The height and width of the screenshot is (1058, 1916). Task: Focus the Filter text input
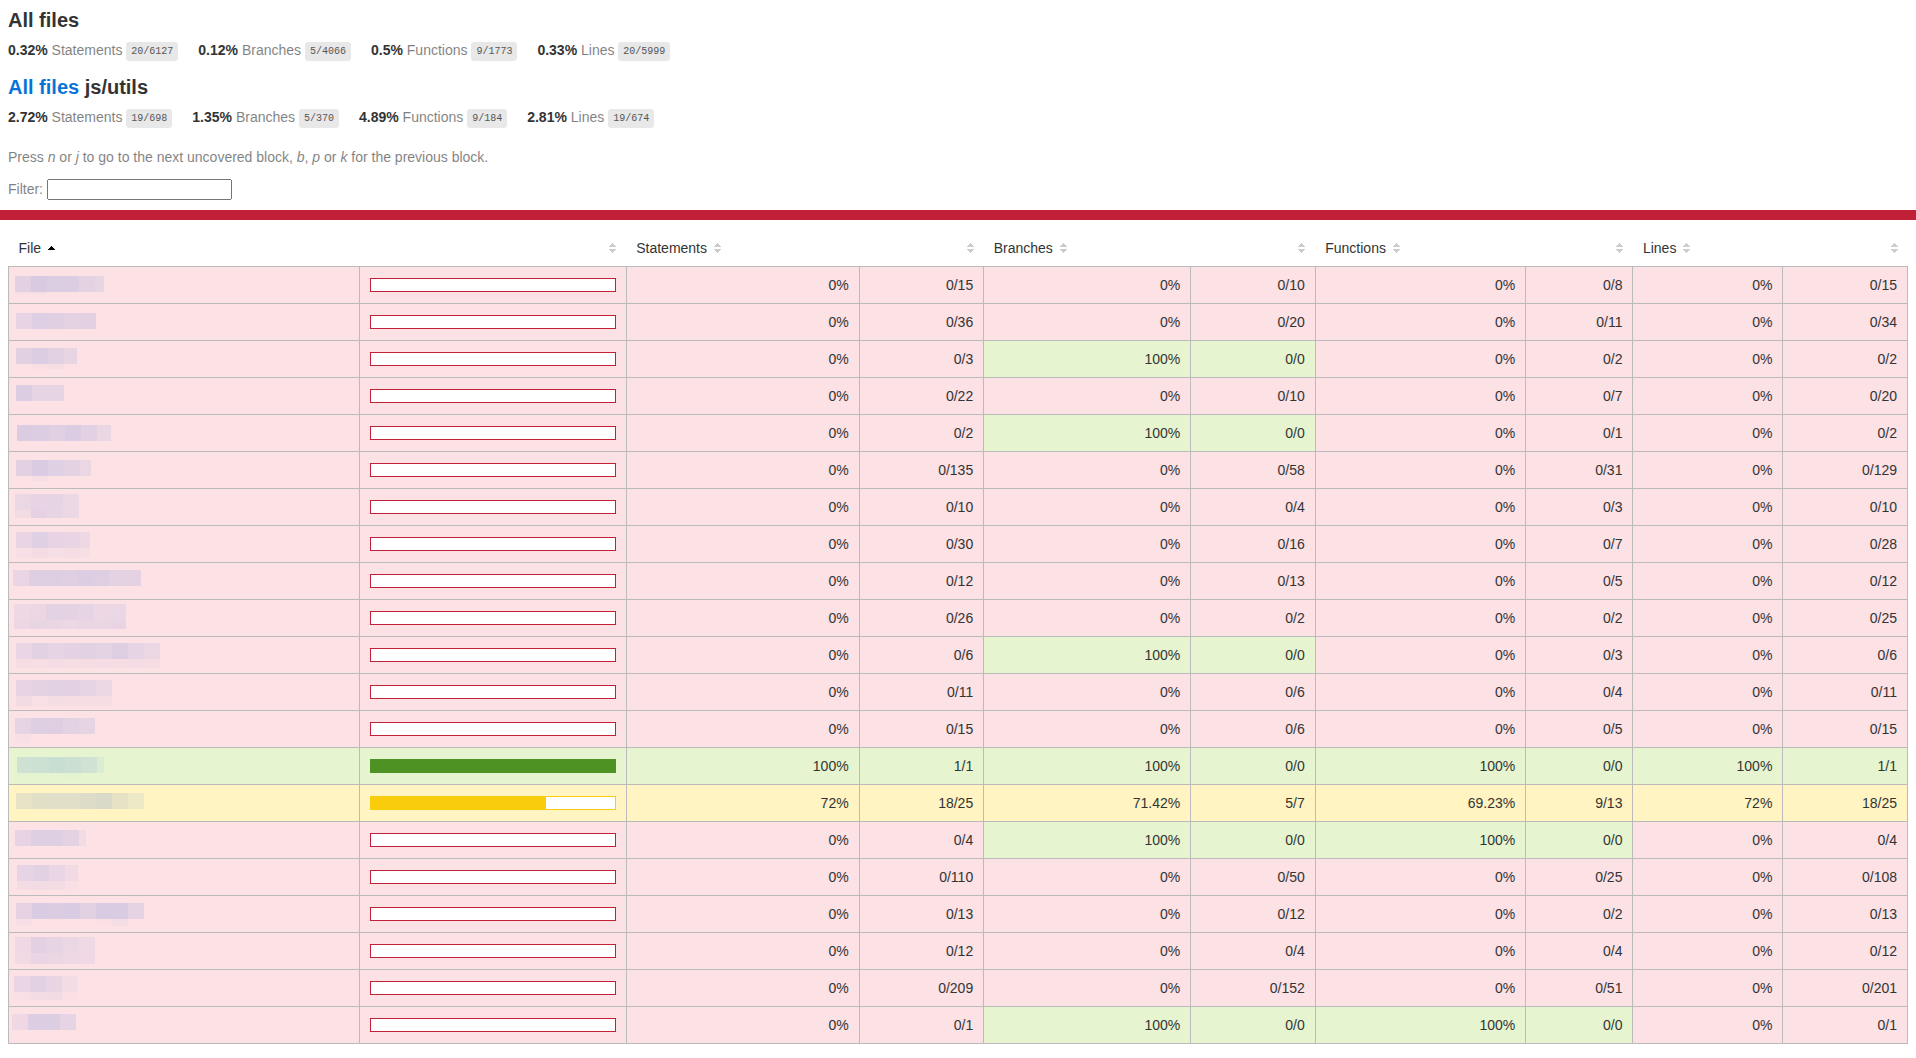139,189
